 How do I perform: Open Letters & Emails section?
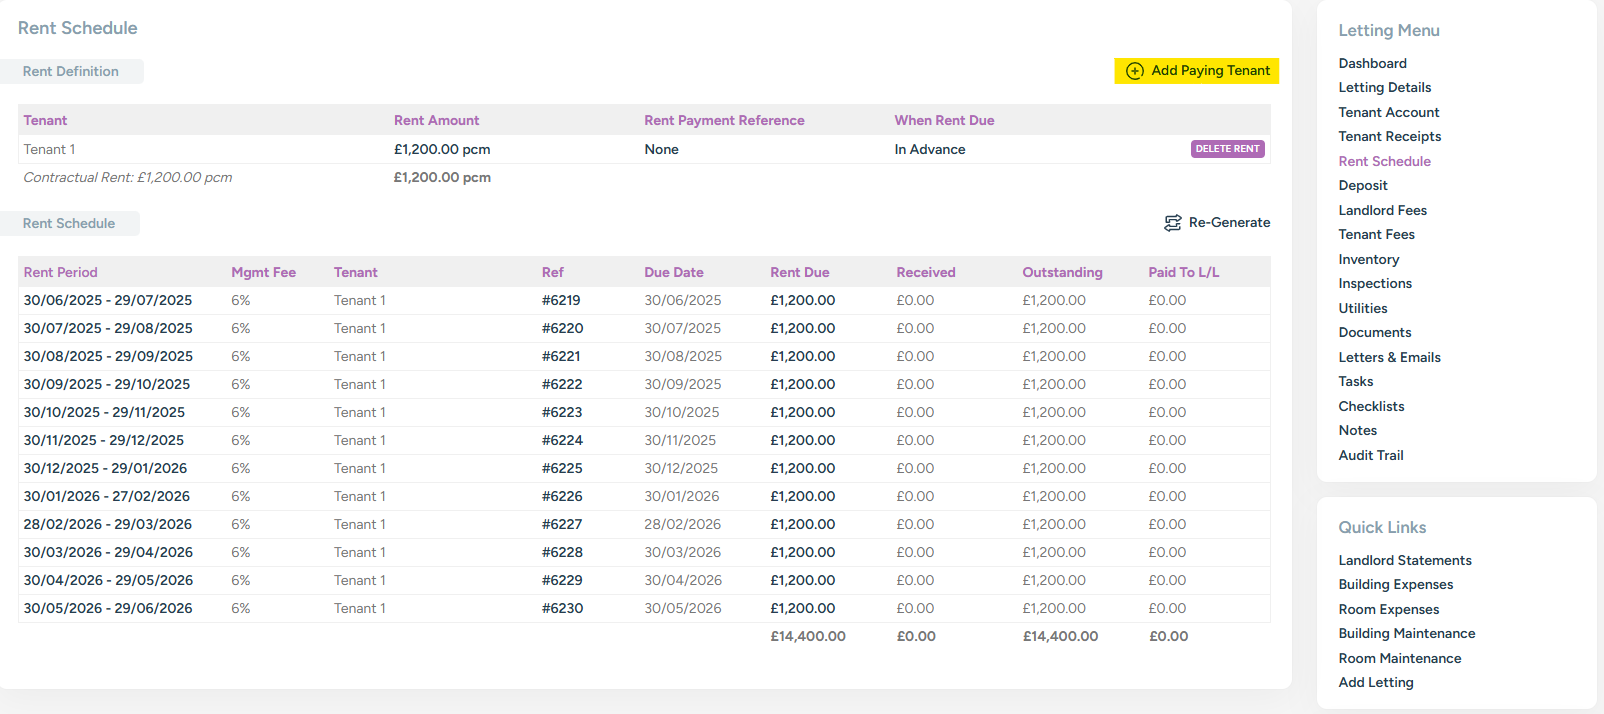pyautogui.click(x=1389, y=357)
